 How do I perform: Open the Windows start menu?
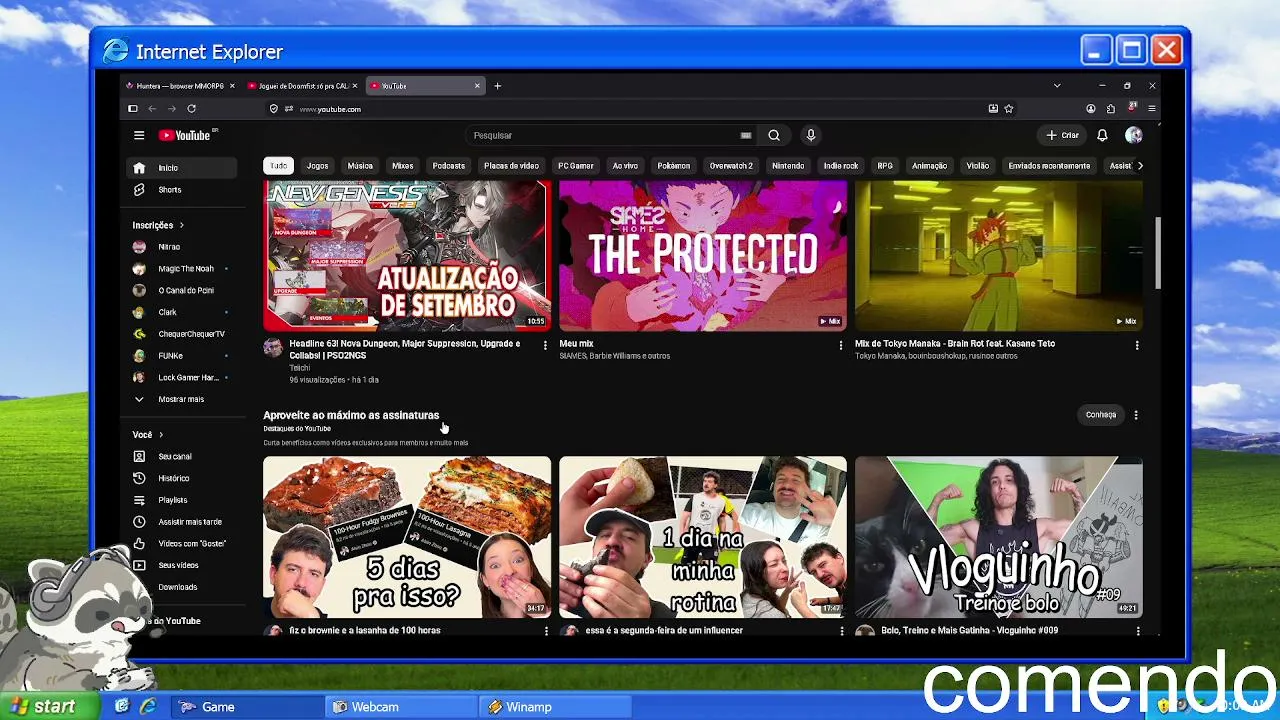point(50,706)
